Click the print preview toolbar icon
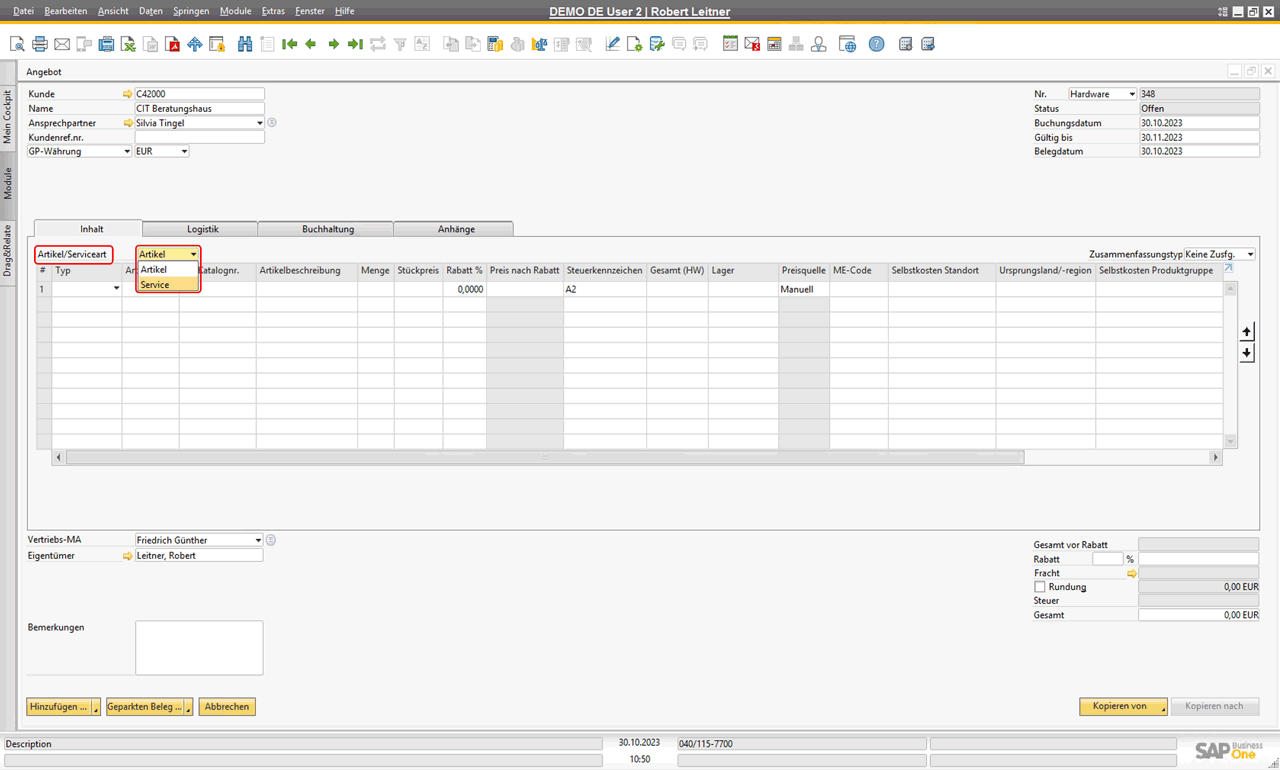This screenshot has width=1280, height=770. [x=17, y=44]
